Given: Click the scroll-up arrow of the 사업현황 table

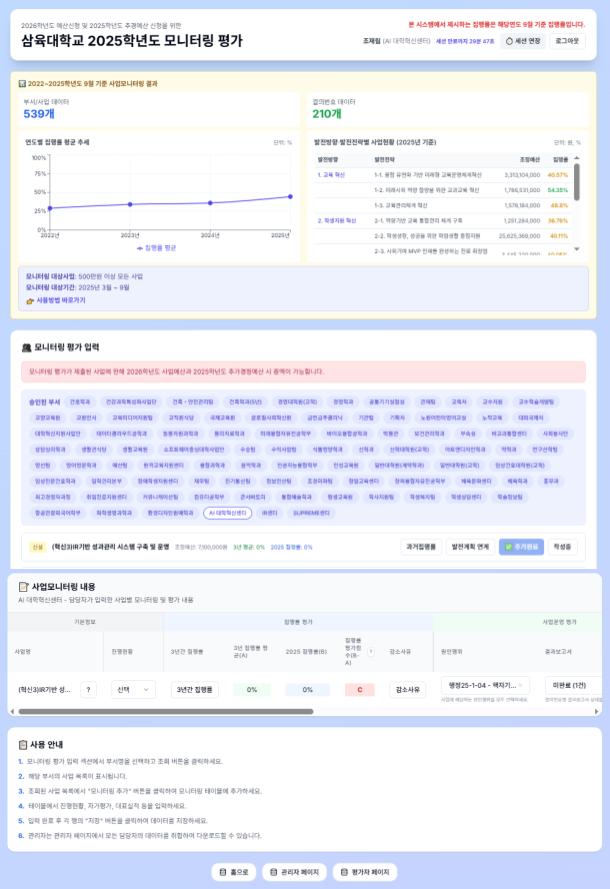Looking at the screenshot, I should [x=577, y=158].
